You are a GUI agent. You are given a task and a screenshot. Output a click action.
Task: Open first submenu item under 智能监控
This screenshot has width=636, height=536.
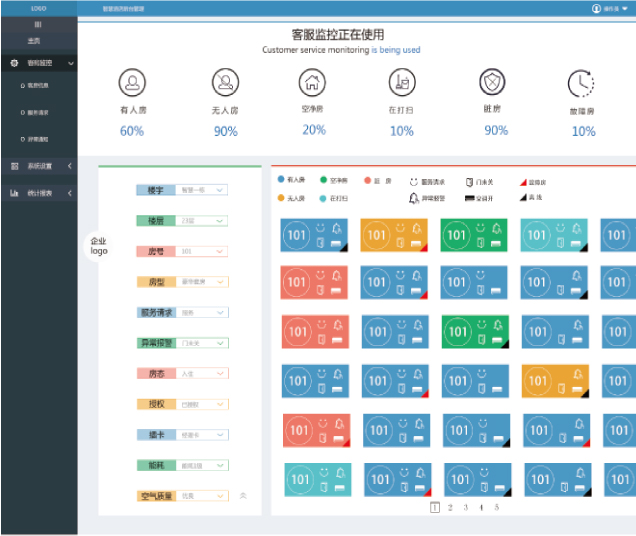[34, 86]
